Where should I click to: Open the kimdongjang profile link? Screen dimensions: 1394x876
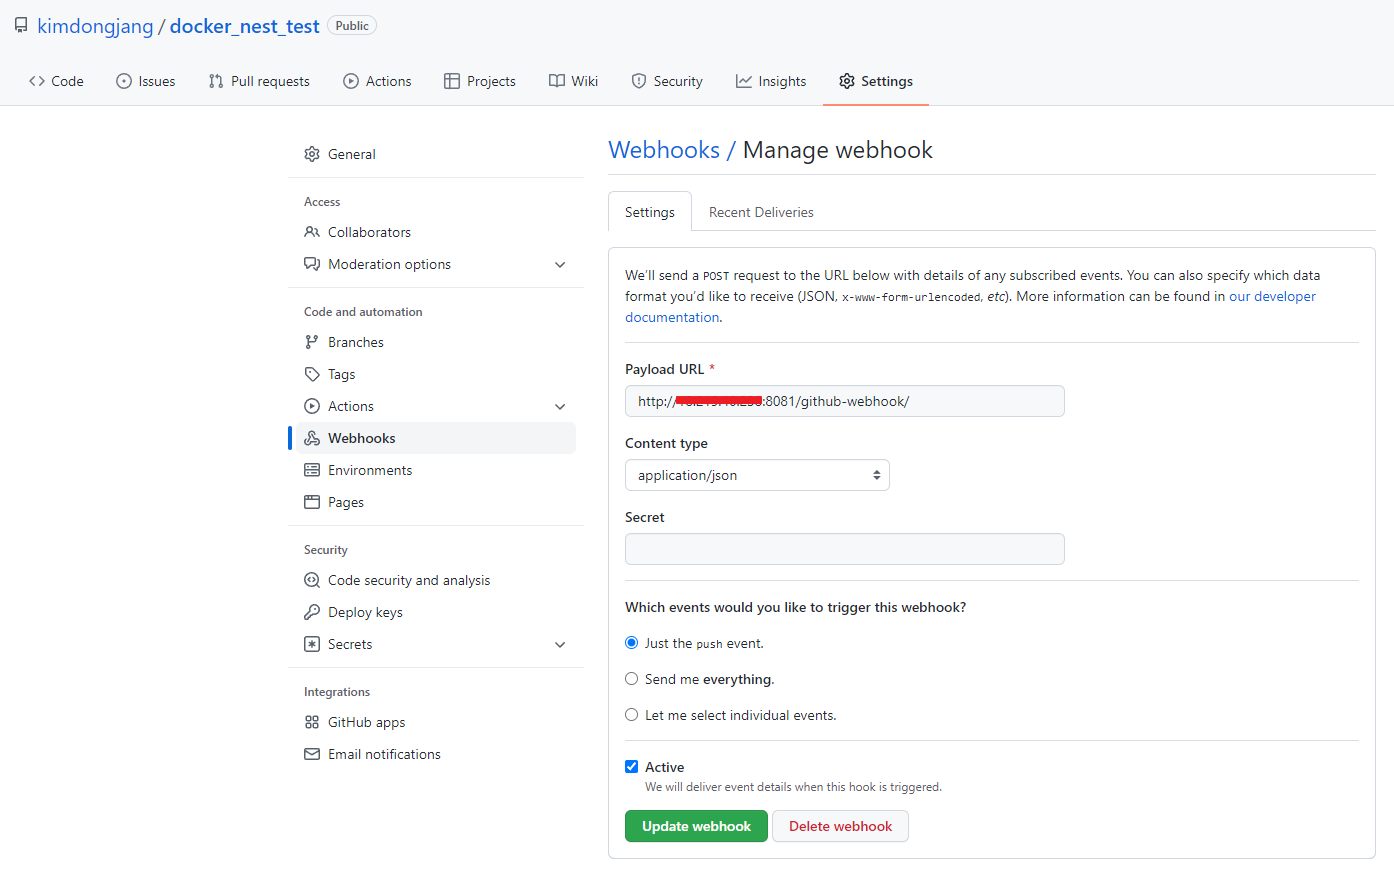pyautogui.click(x=95, y=26)
